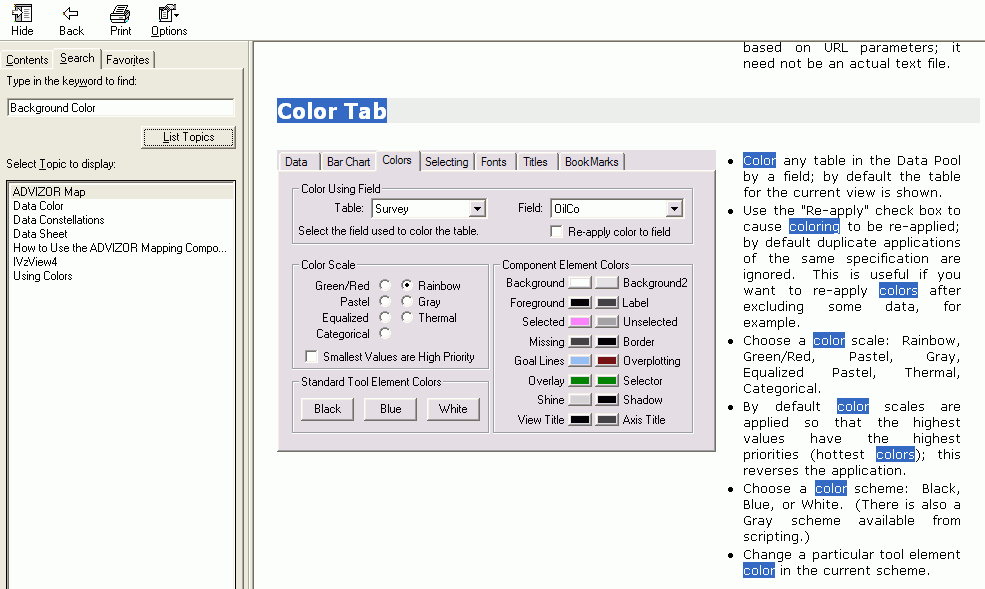
Task: Select the Equalized radio button
Action: (384, 317)
